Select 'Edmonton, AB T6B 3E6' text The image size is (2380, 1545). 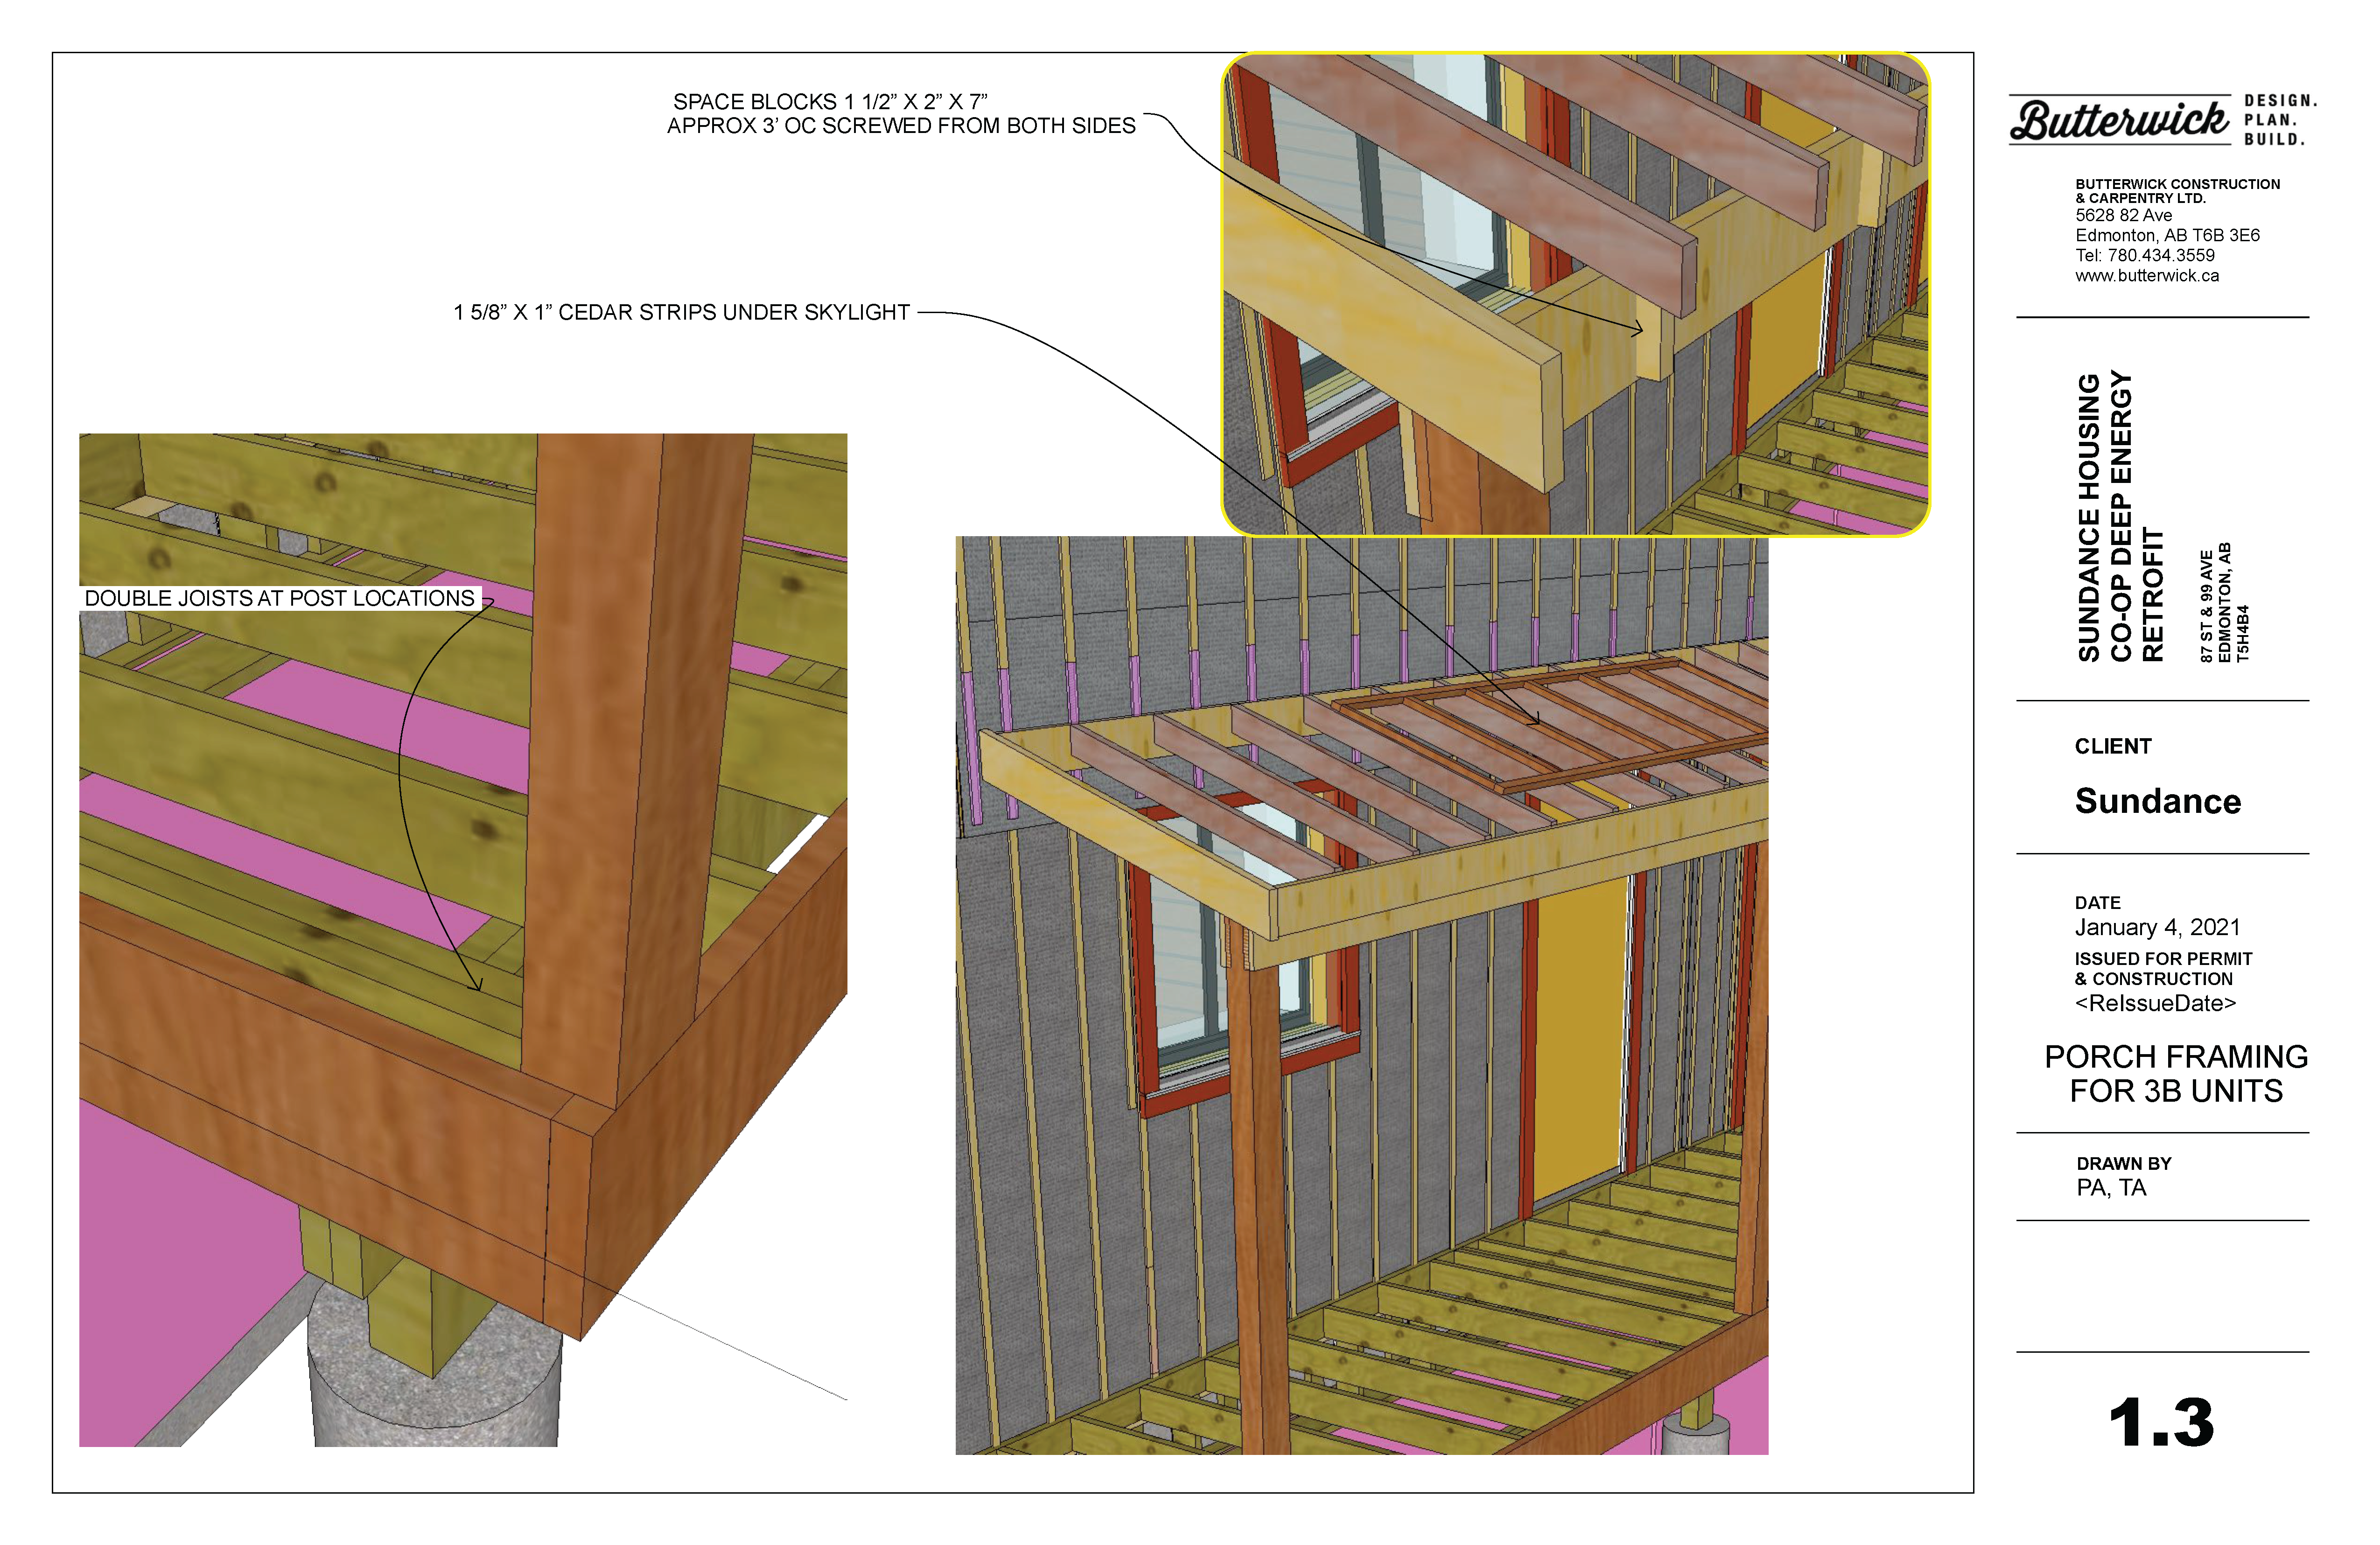tap(2167, 236)
